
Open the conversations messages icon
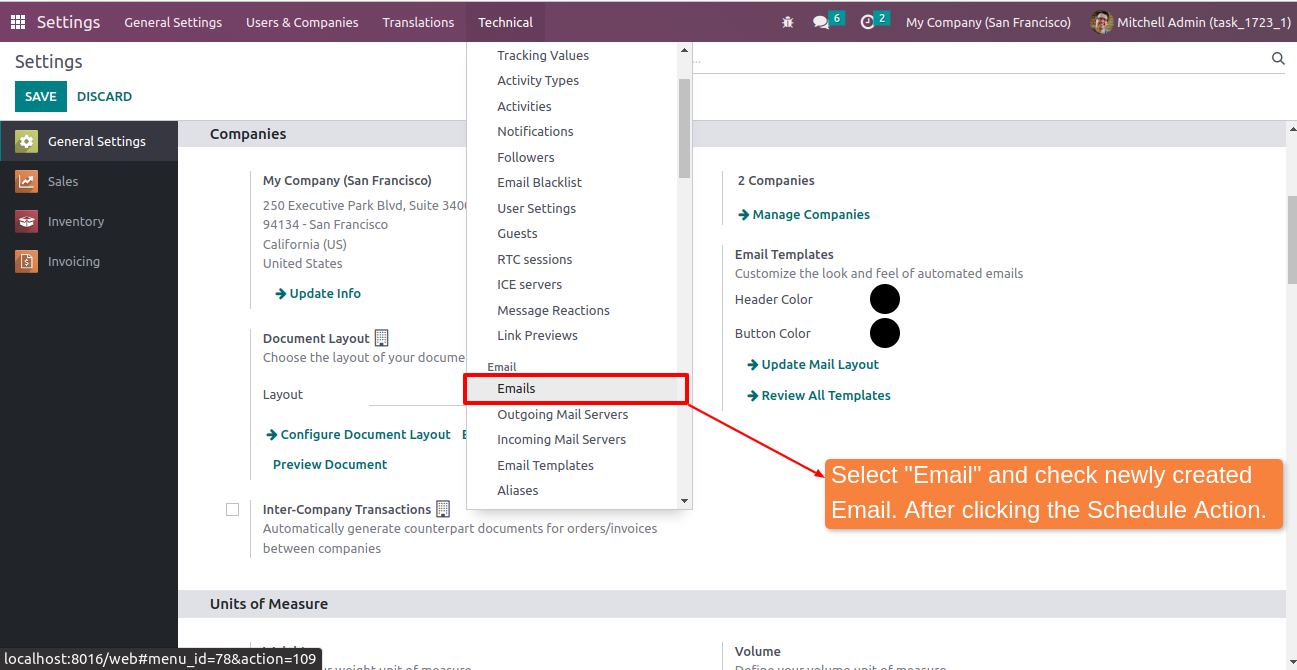821,22
